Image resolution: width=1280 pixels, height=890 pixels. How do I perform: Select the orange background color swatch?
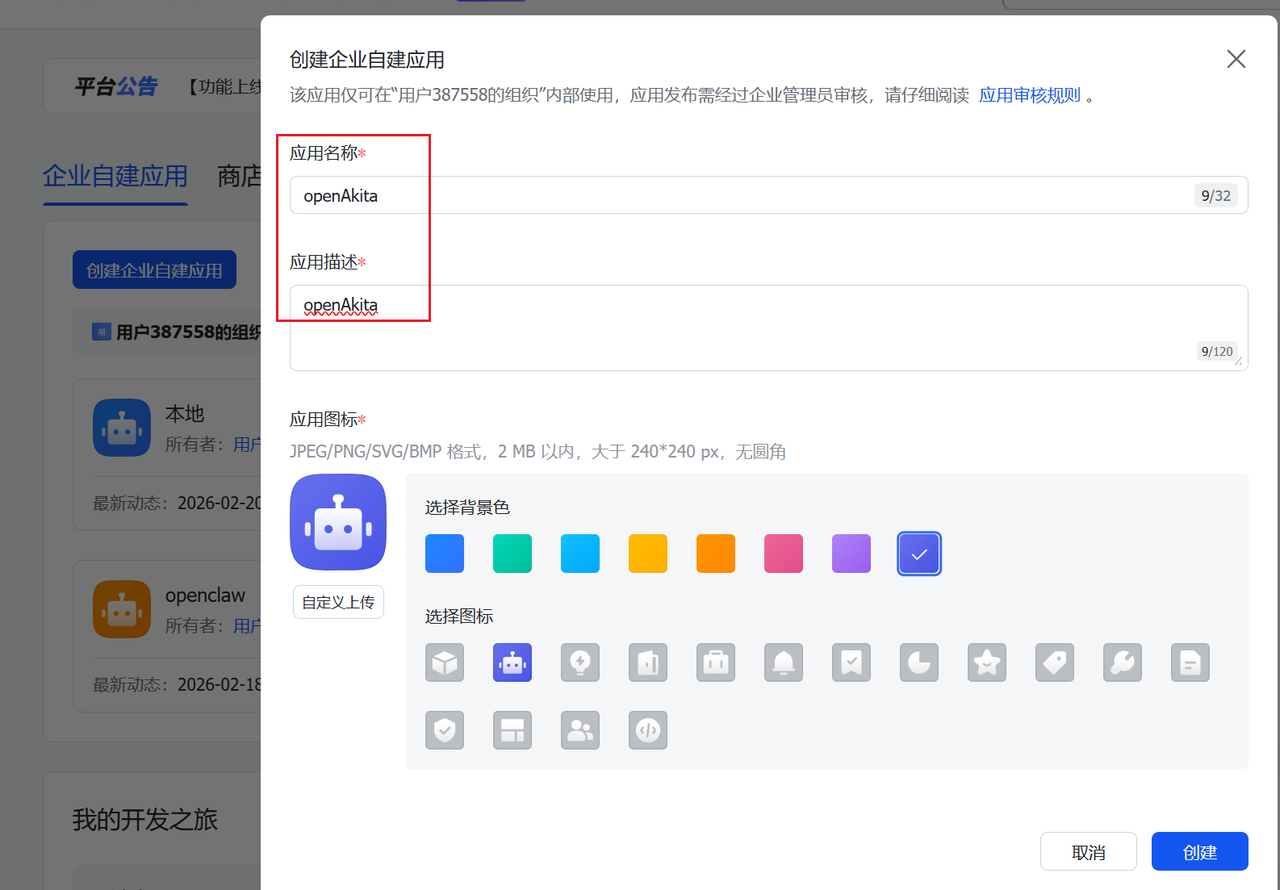coord(715,553)
